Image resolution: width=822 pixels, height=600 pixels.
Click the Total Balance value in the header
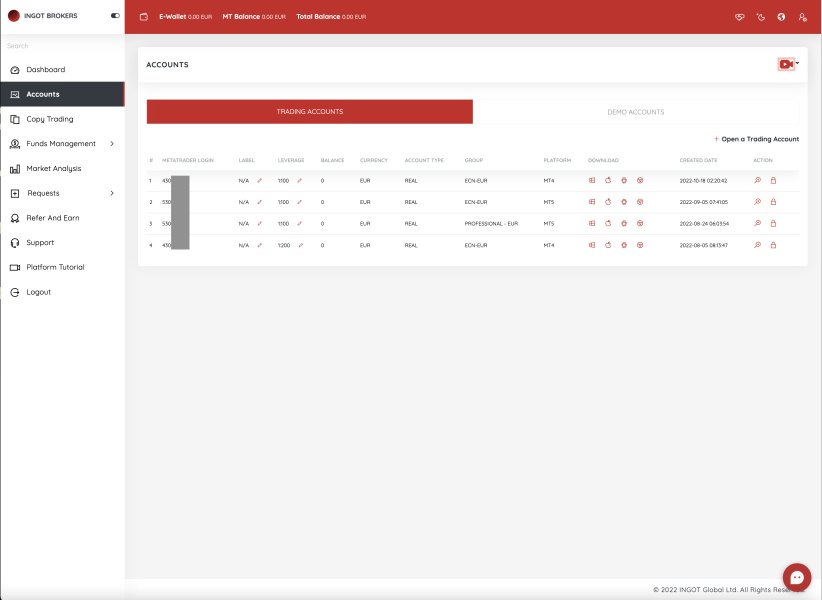click(x=331, y=17)
